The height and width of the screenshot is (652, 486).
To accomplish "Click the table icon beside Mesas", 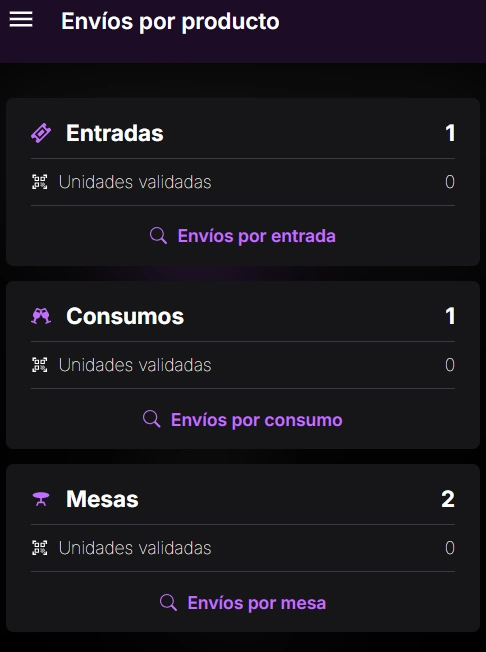I will 41,499.
